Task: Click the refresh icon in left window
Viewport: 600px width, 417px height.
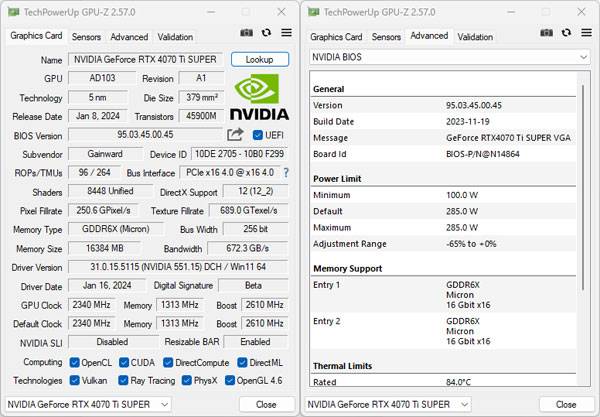Action: point(266,33)
